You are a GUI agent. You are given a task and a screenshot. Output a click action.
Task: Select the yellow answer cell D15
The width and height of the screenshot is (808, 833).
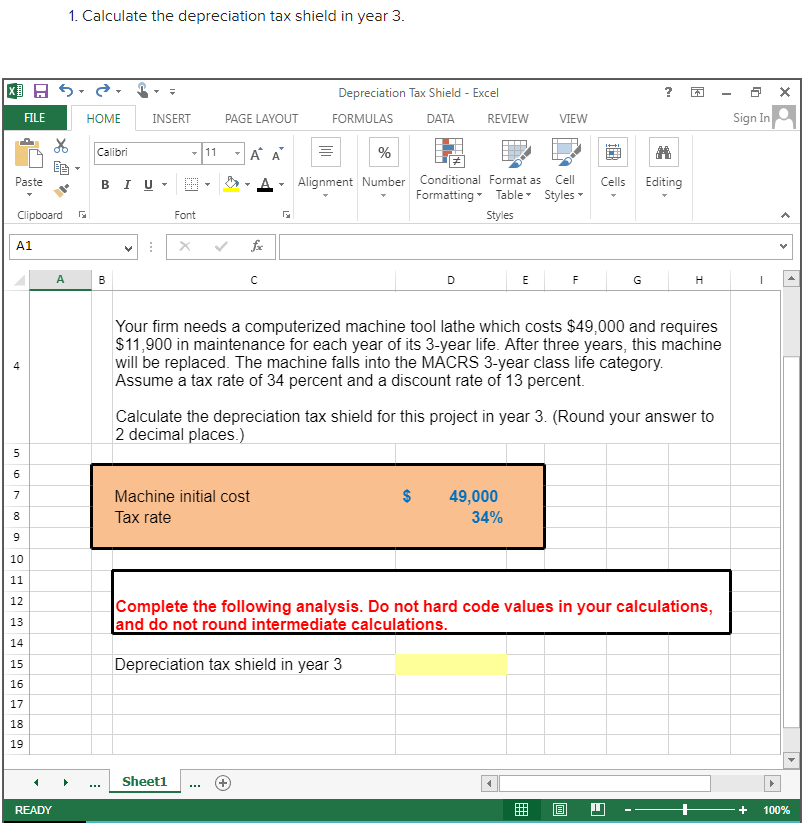[450, 665]
